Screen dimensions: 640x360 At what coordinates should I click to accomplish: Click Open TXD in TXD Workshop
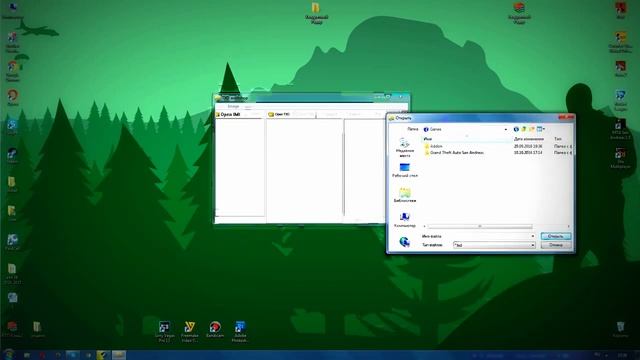click(279, 115)
